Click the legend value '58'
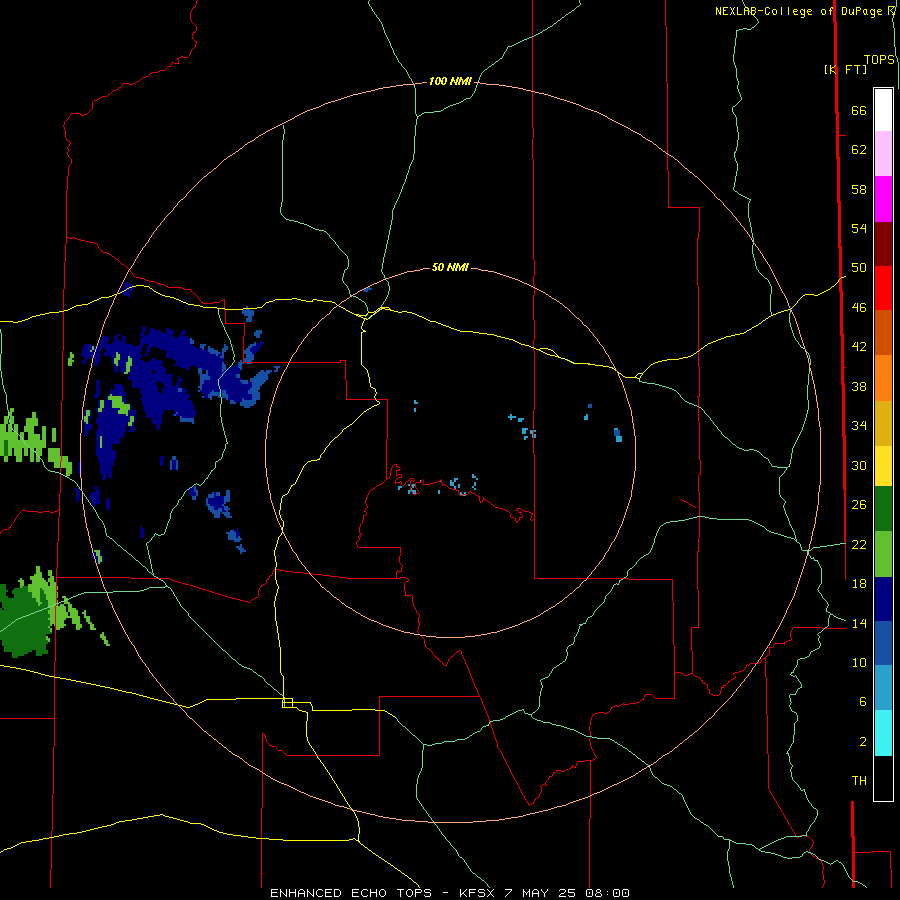Viewport: 900px width, 900px height. click(x=859, y=189)
